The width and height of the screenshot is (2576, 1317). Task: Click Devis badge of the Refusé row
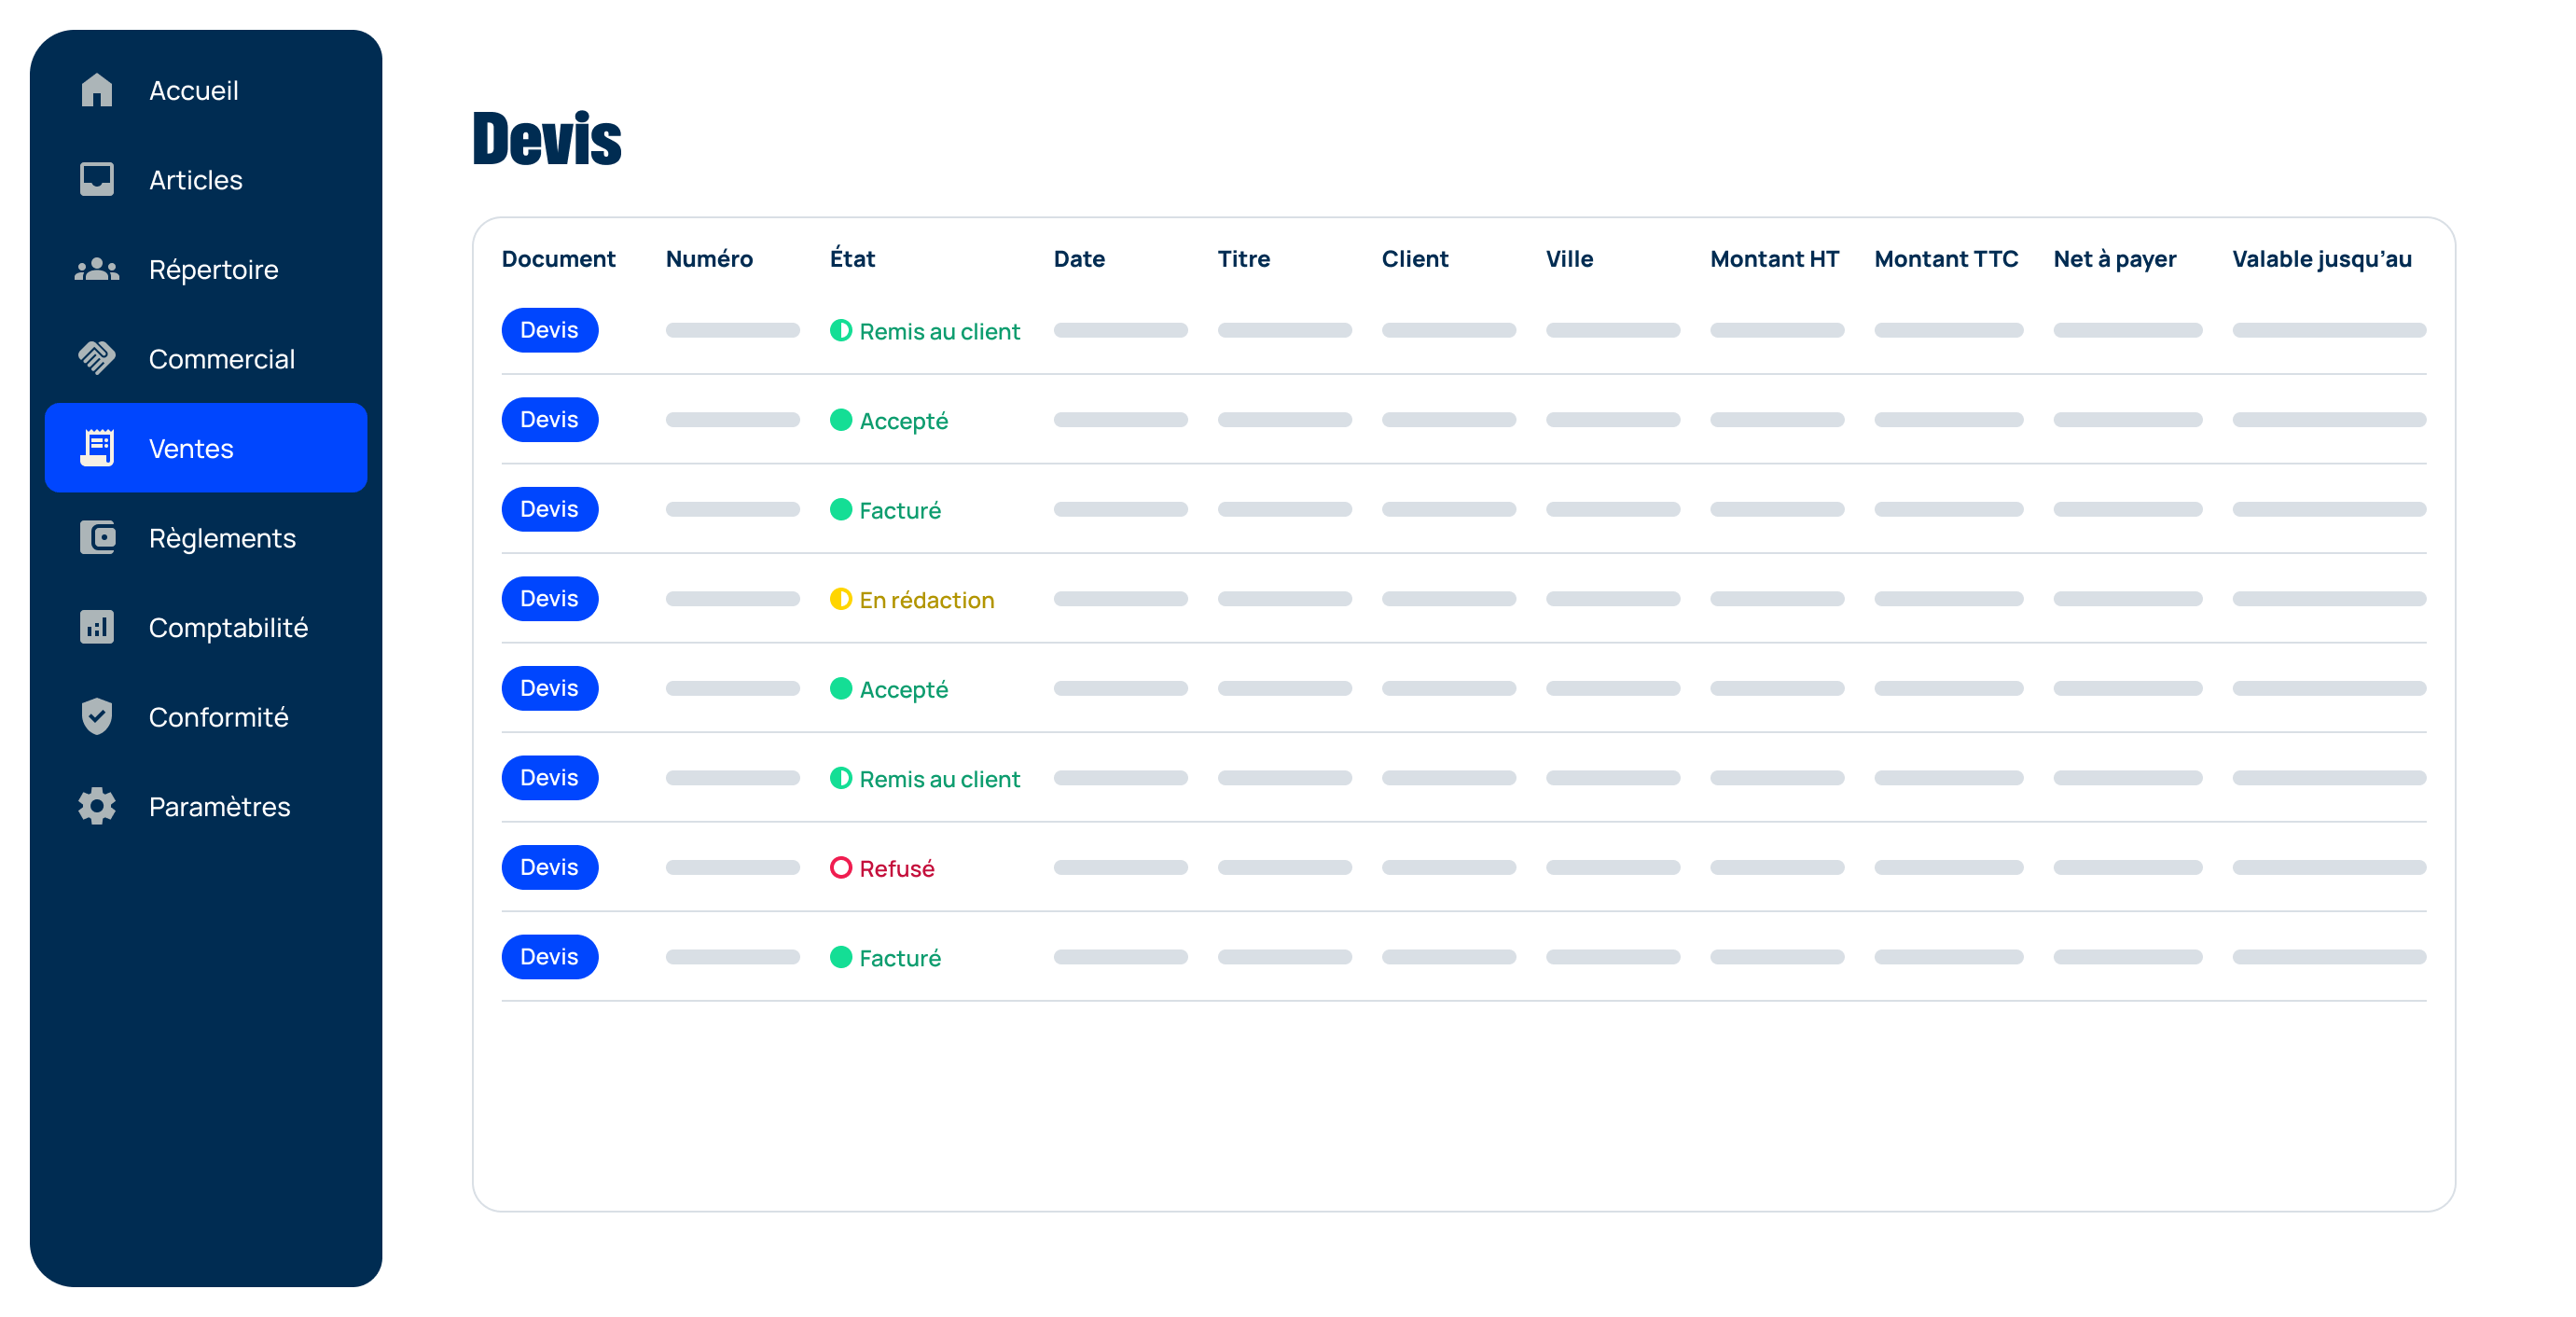tap(549, 867)
